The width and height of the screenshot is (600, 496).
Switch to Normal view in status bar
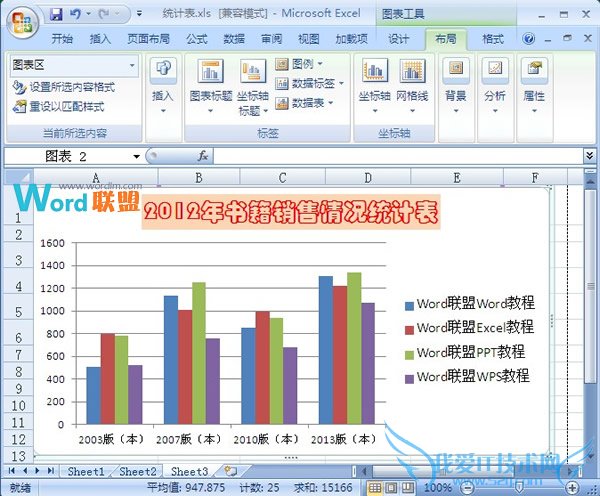[x=375, y=487]
